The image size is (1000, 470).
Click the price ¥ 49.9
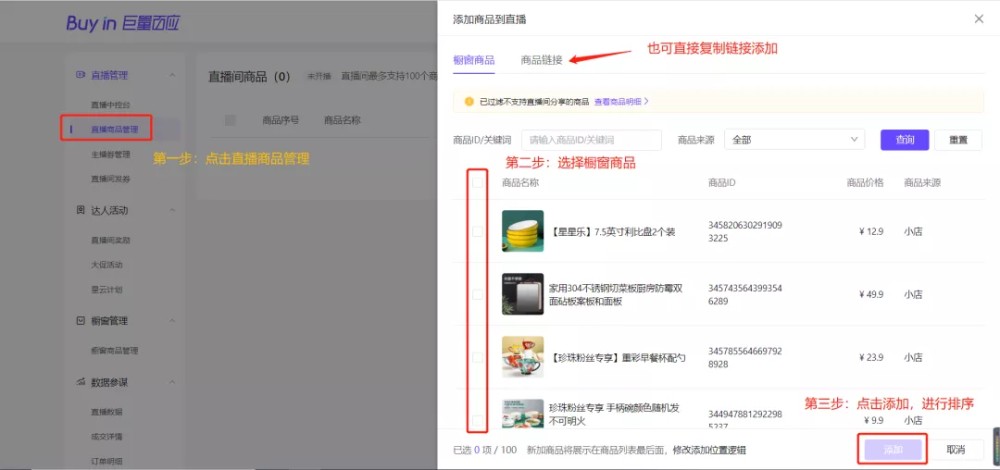[871, 295]
